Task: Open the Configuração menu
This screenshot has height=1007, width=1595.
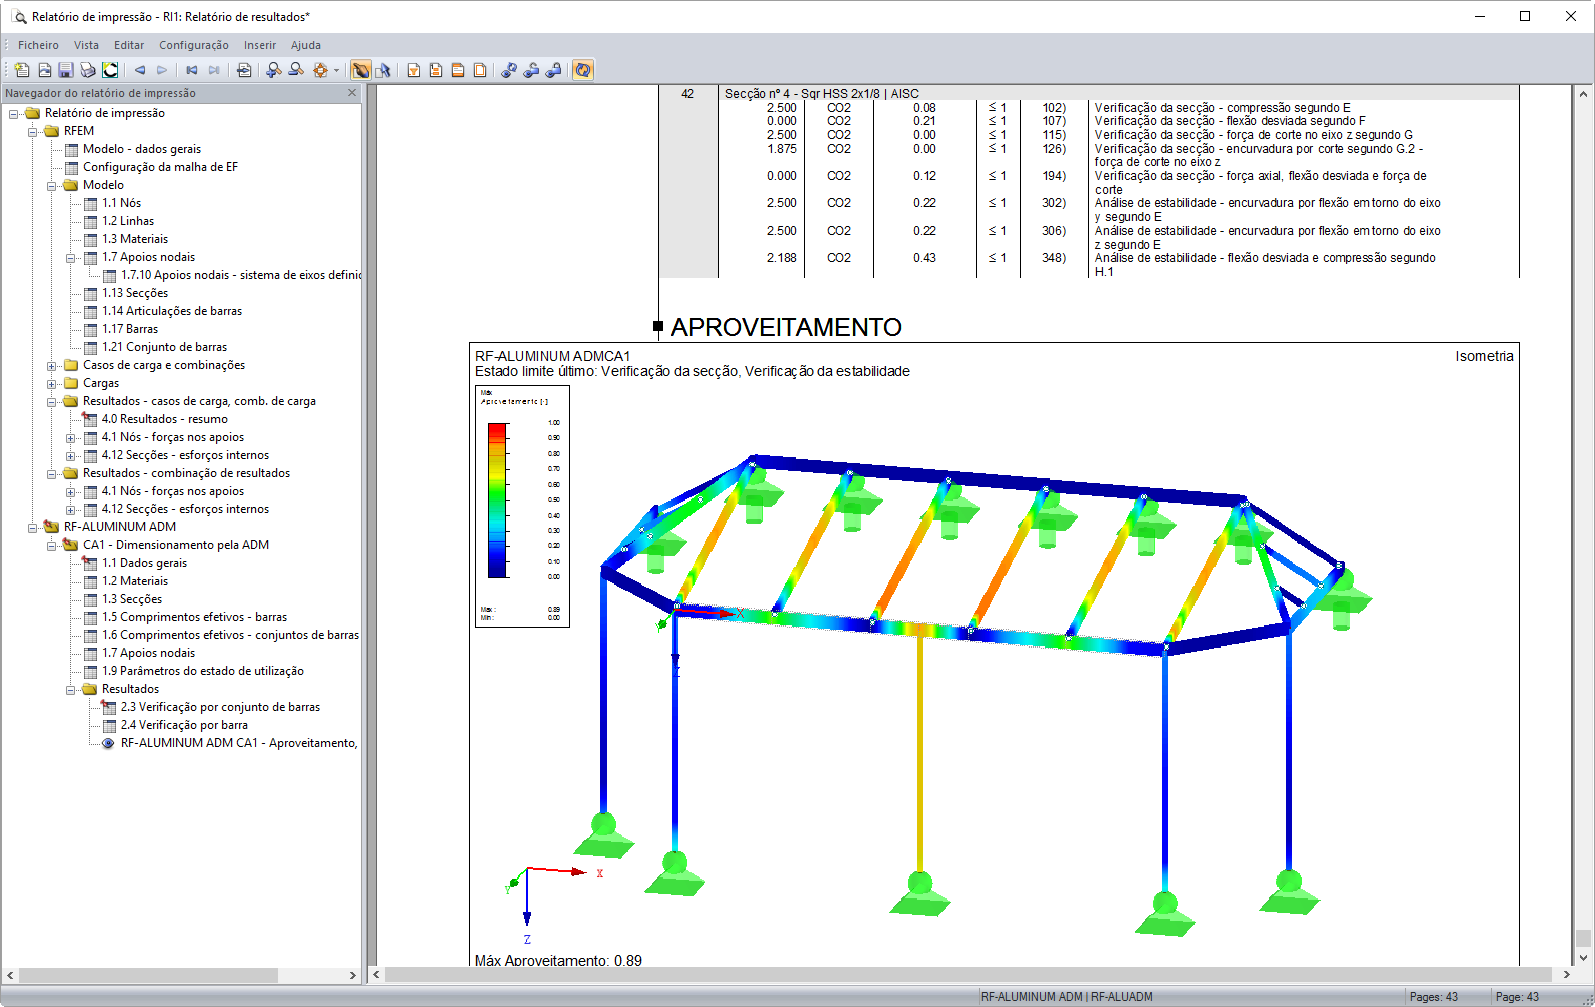Action: (x=194, y=45)
